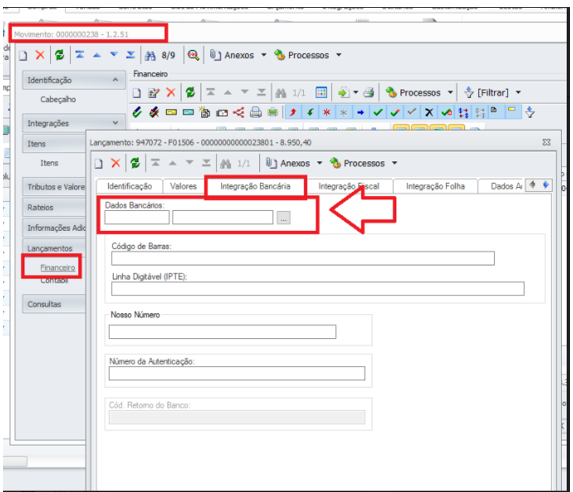Focus the Nosso Número field

pos(222,332)
